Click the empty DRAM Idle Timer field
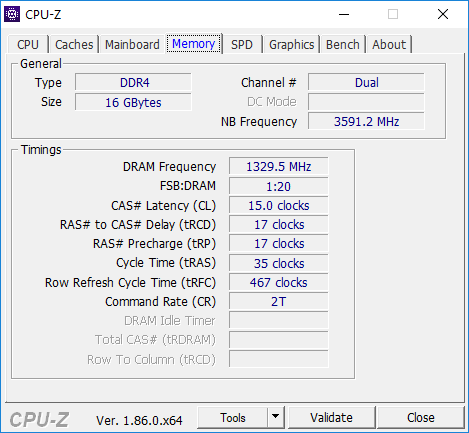Screen dimensions: 469x433 click(279, 321)
